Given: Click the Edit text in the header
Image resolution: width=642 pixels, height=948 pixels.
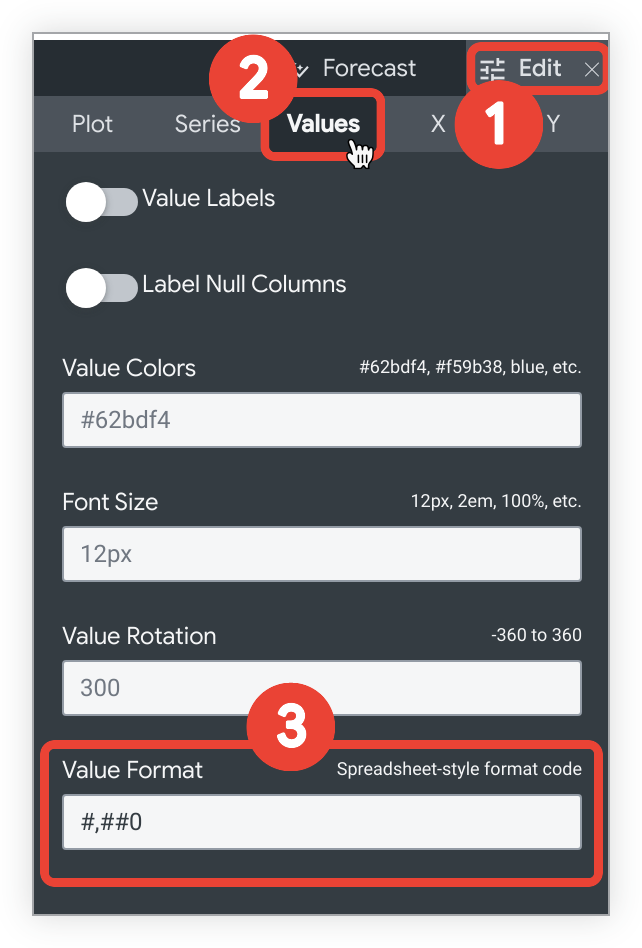Looking at the screenshot, I should pyautogui.click(x=540, y=69).
